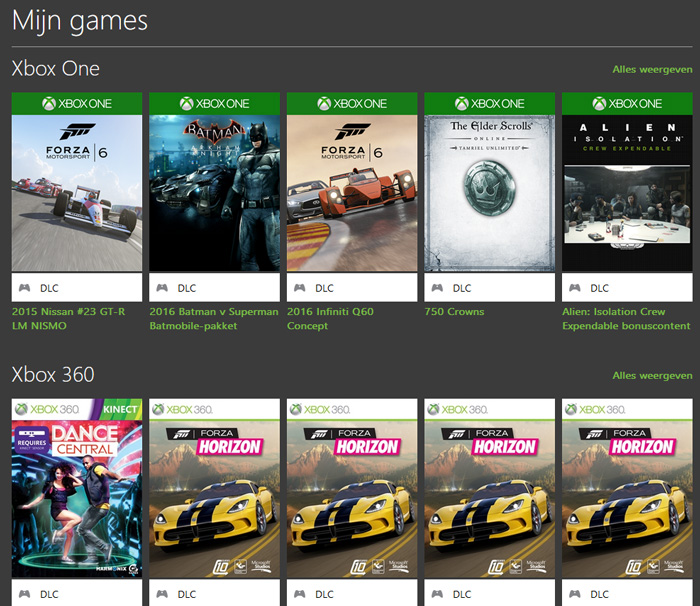Screen dimensions: 700x606
Task: Click the Xbox One logo above the Batman cover
Action: tap(214, 103)
